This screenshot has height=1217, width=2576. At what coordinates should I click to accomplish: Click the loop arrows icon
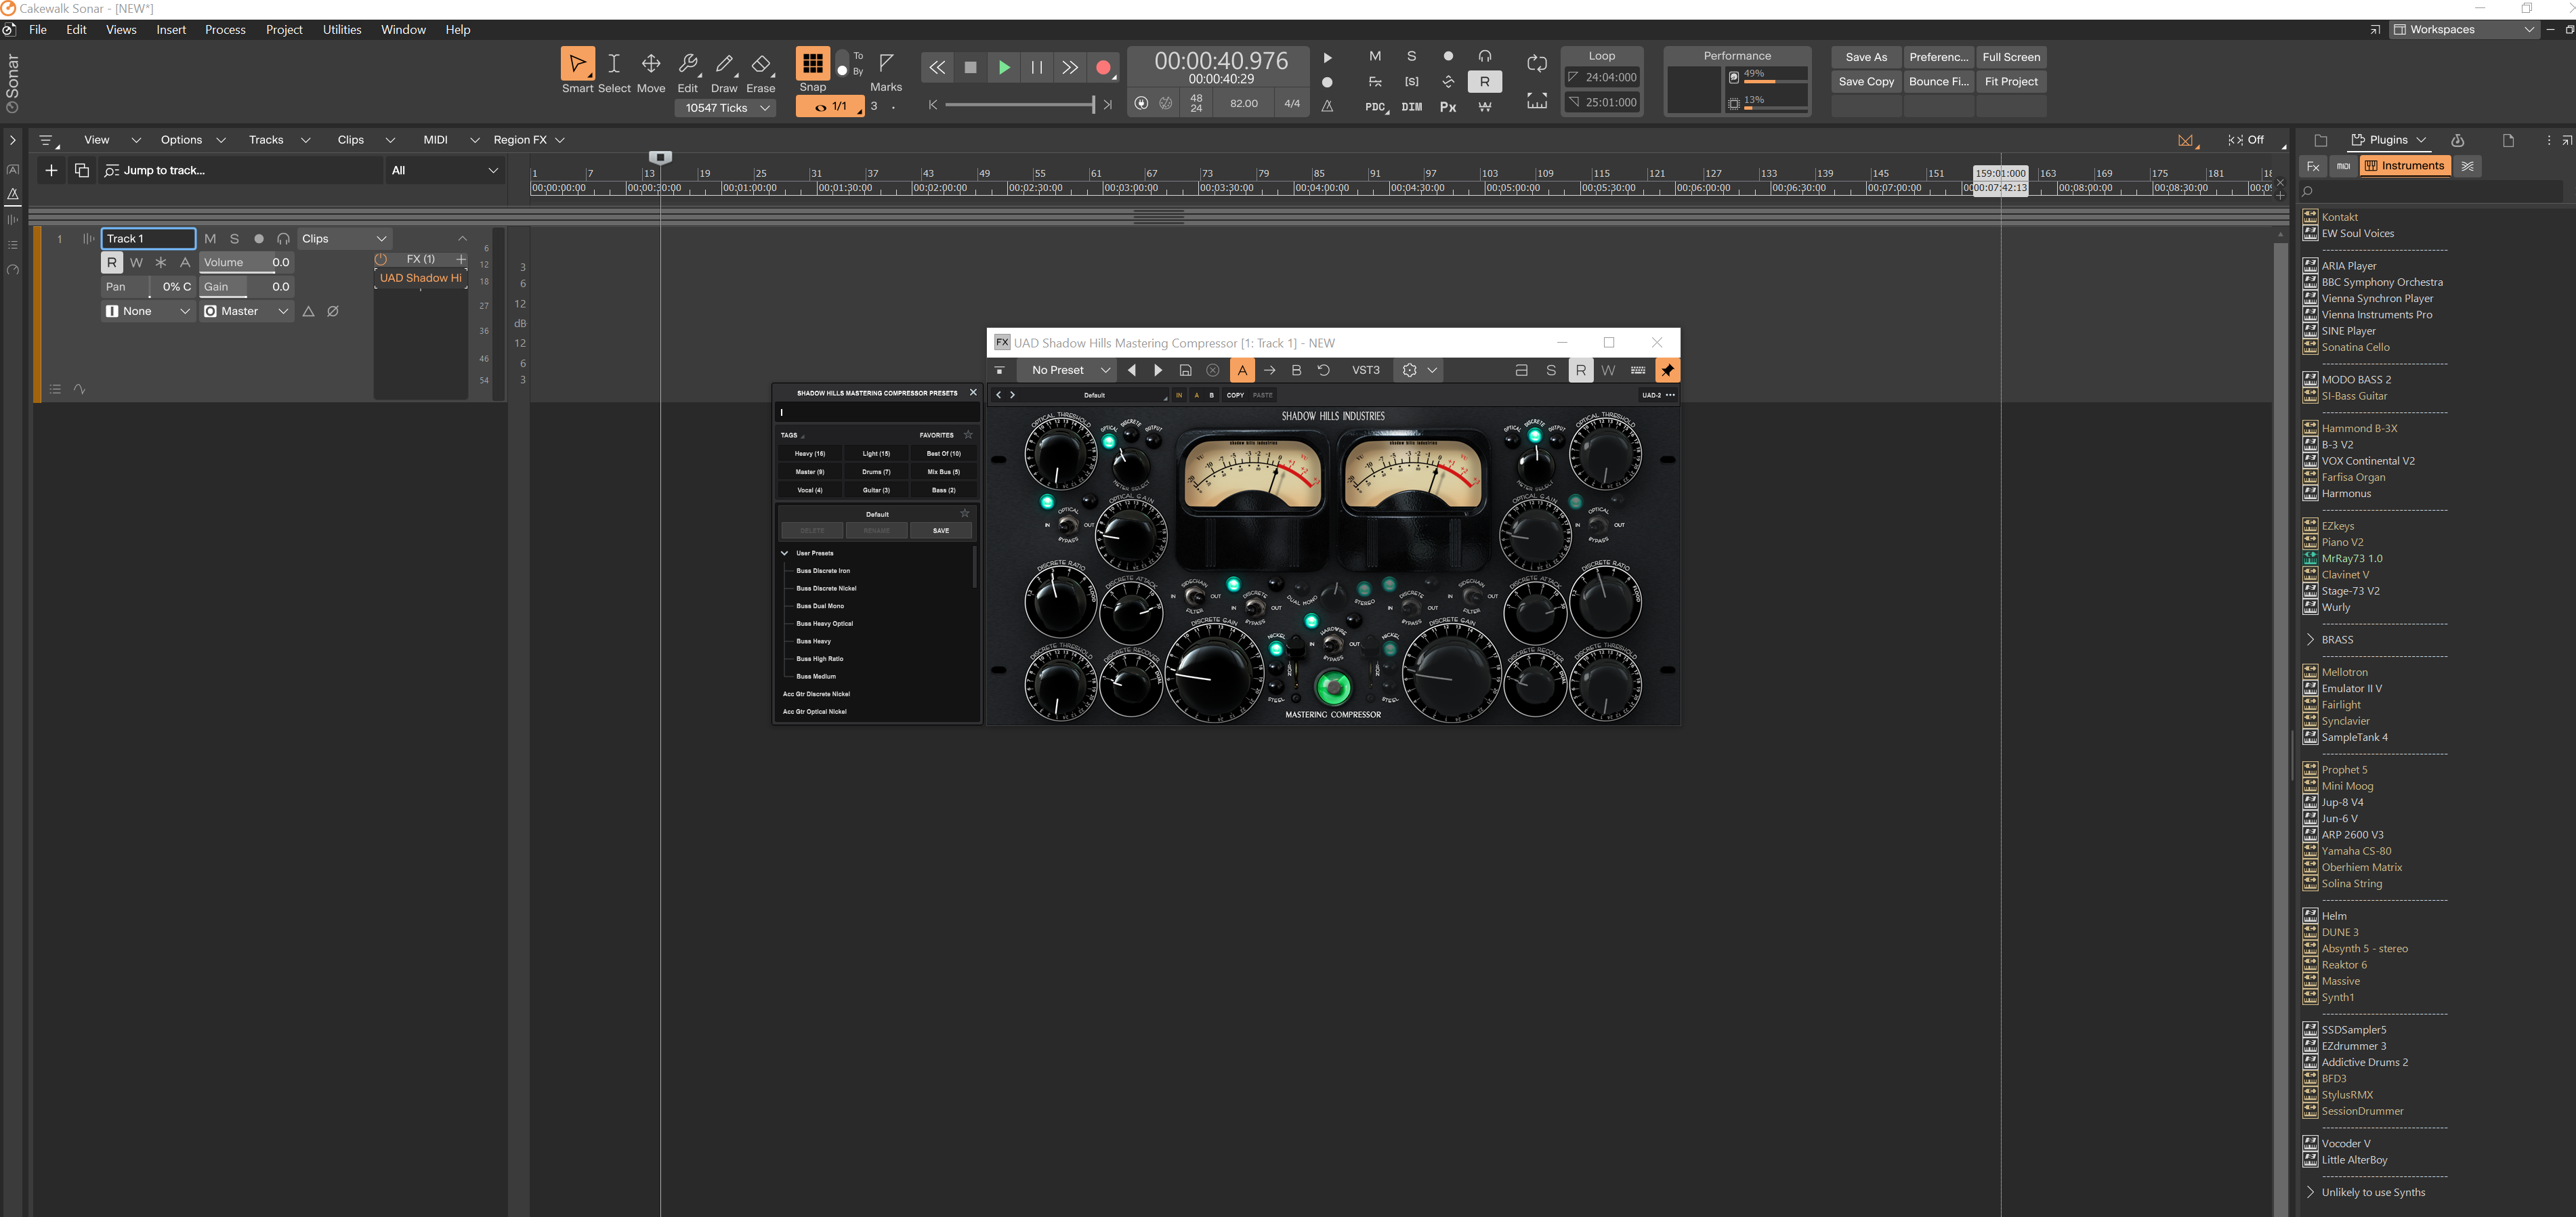click(1537, 63)
